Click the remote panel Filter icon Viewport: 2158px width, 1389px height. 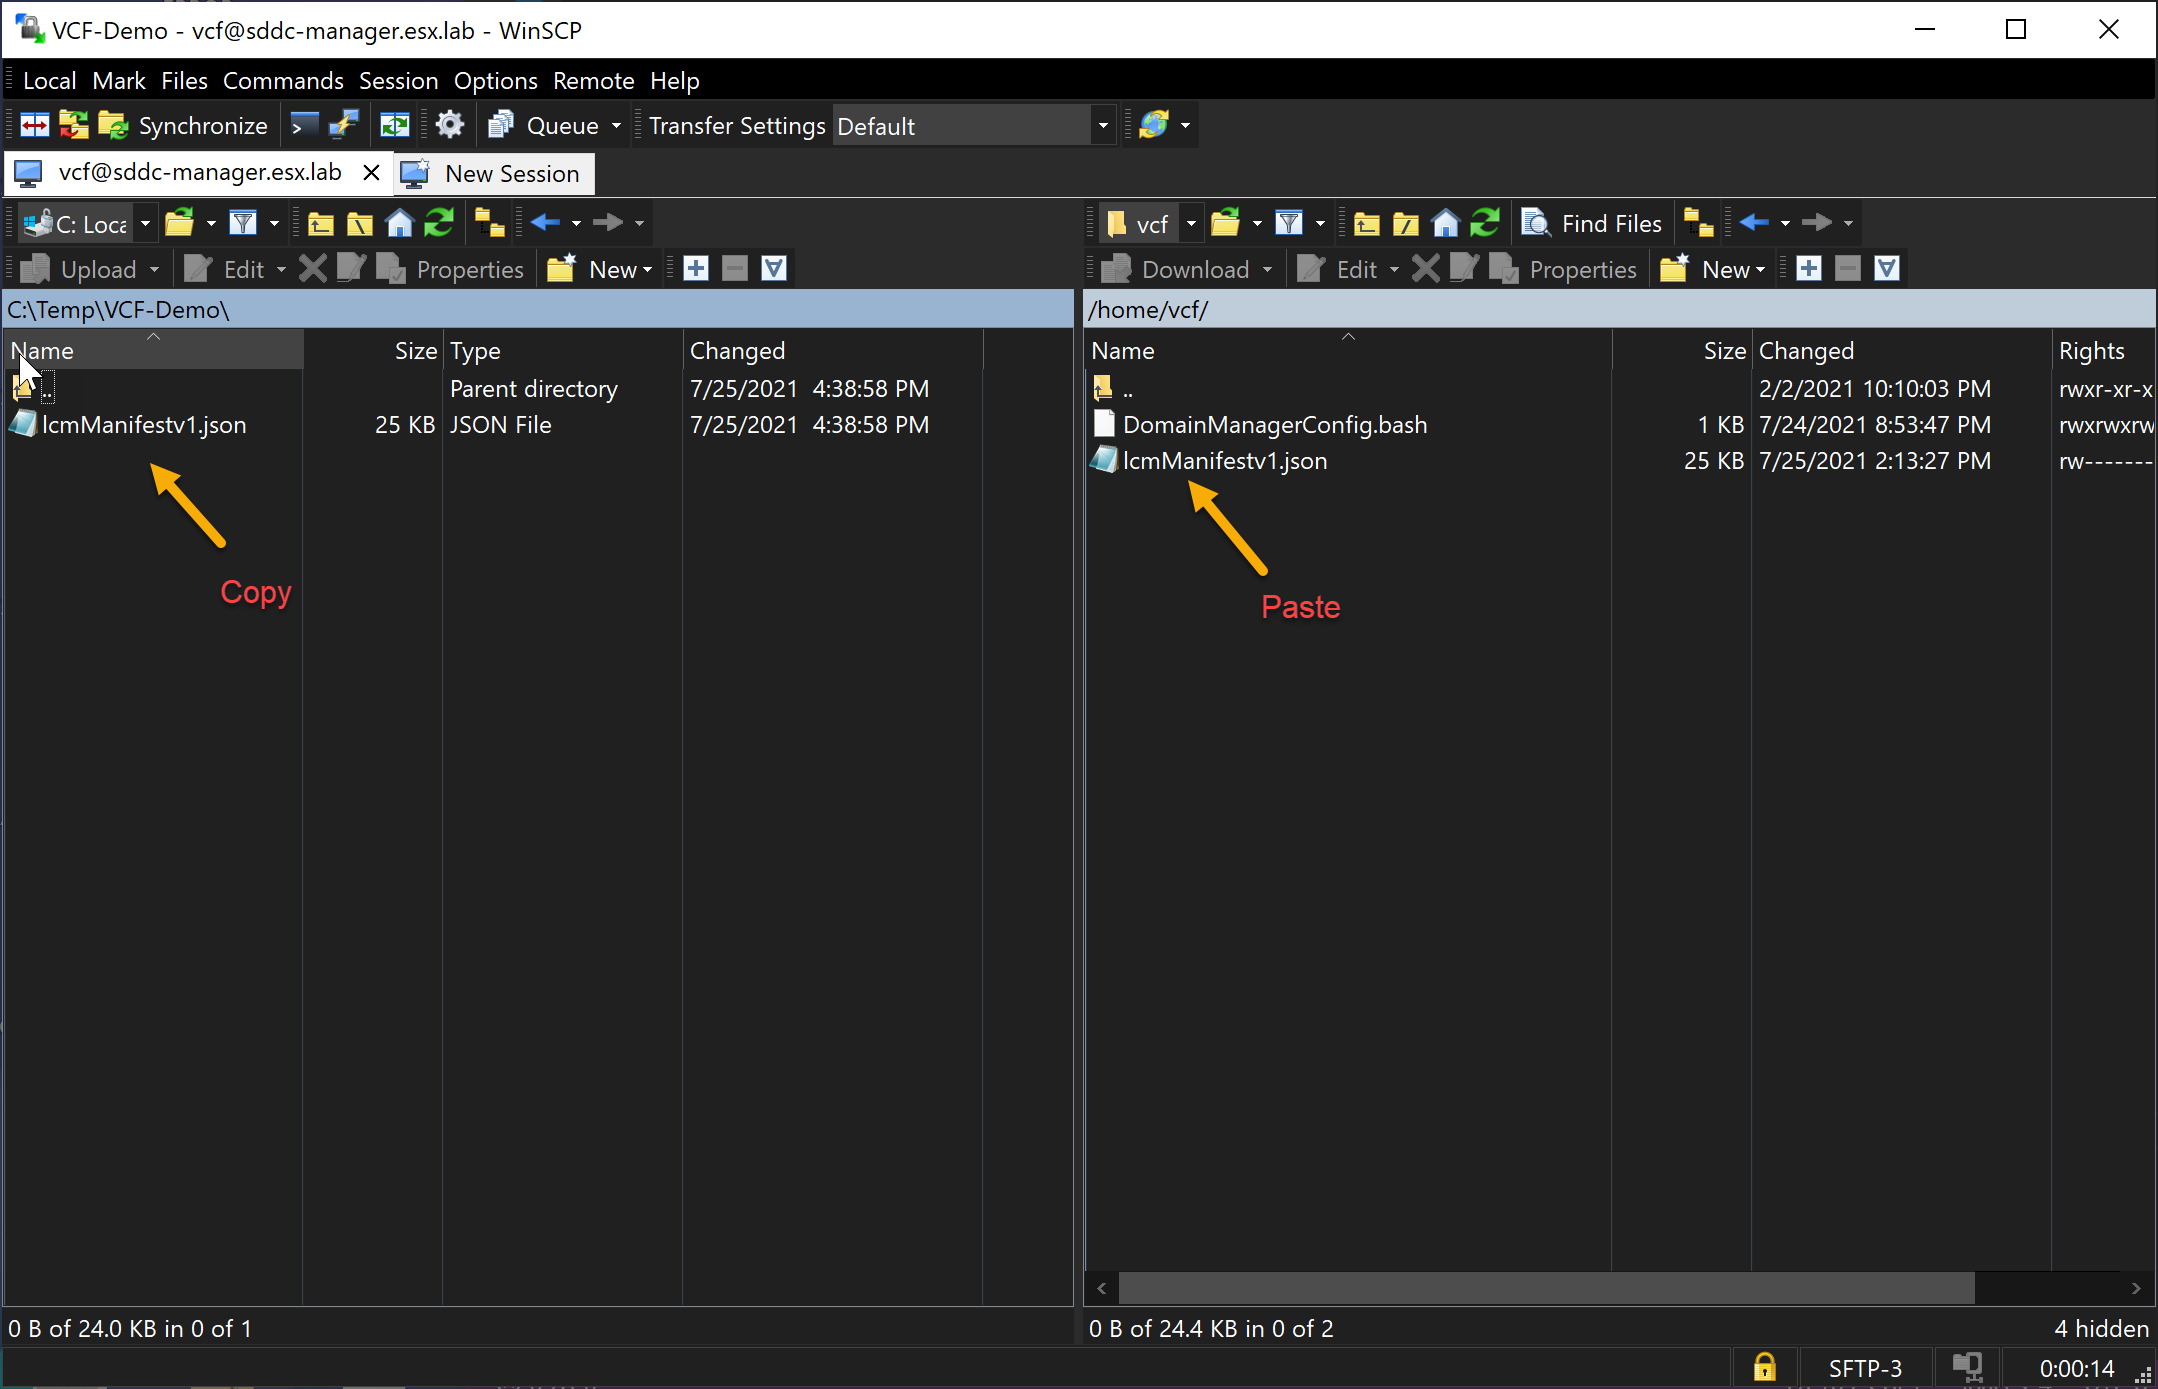click(1289, 223)
